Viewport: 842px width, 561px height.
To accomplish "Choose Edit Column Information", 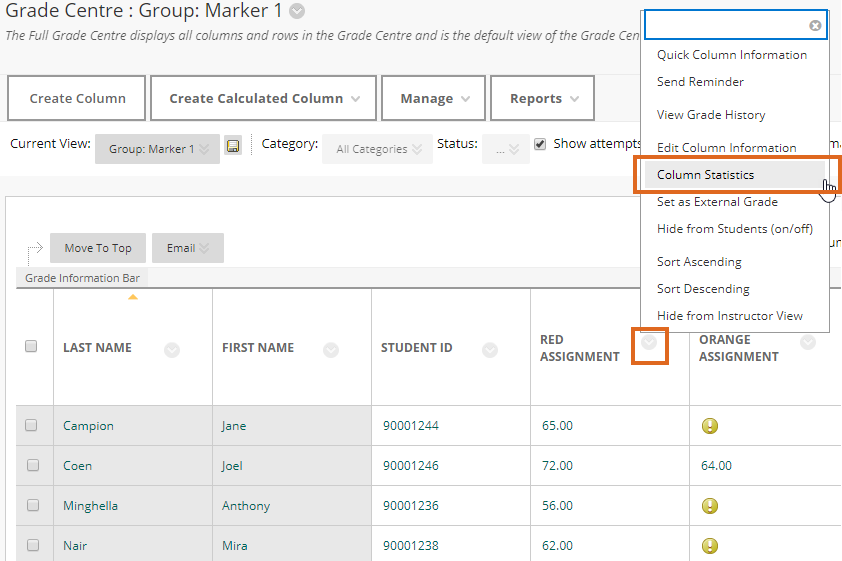I will pyautogui.click(x=727, y=148).
